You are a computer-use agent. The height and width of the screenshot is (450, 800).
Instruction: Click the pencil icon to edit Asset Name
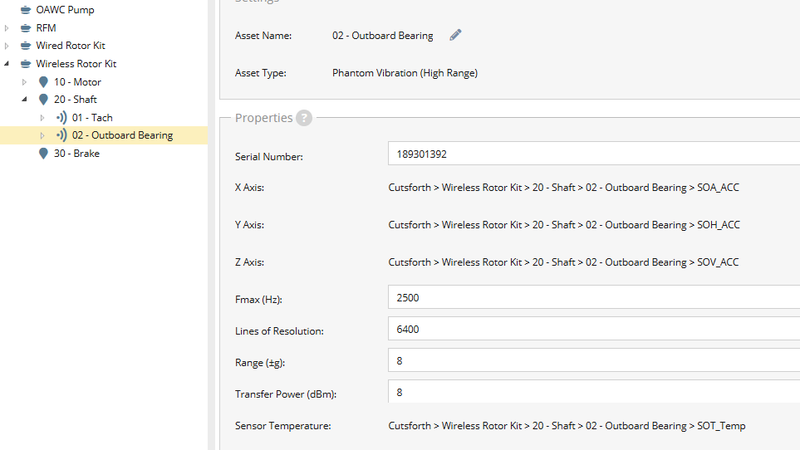point(456,35)
